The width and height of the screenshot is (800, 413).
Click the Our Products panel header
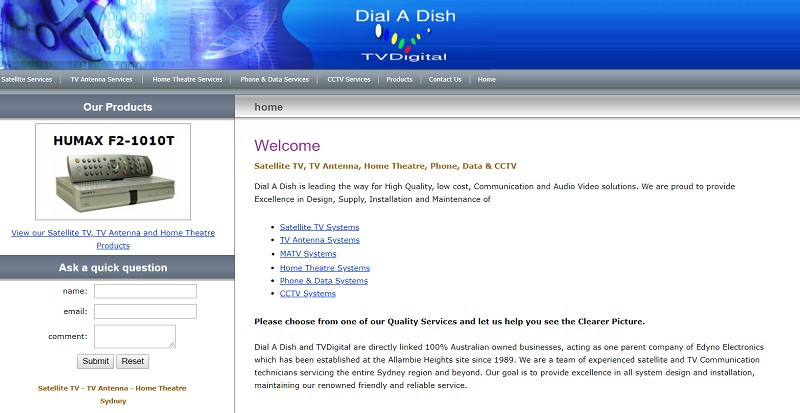point(117,107)
